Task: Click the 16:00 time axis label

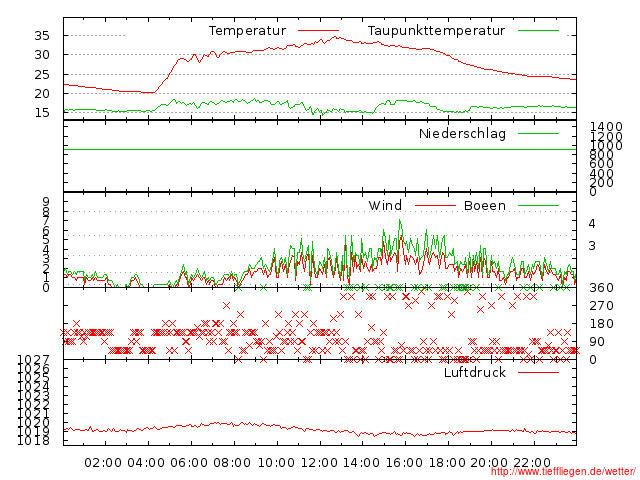Action: (405, 463)
